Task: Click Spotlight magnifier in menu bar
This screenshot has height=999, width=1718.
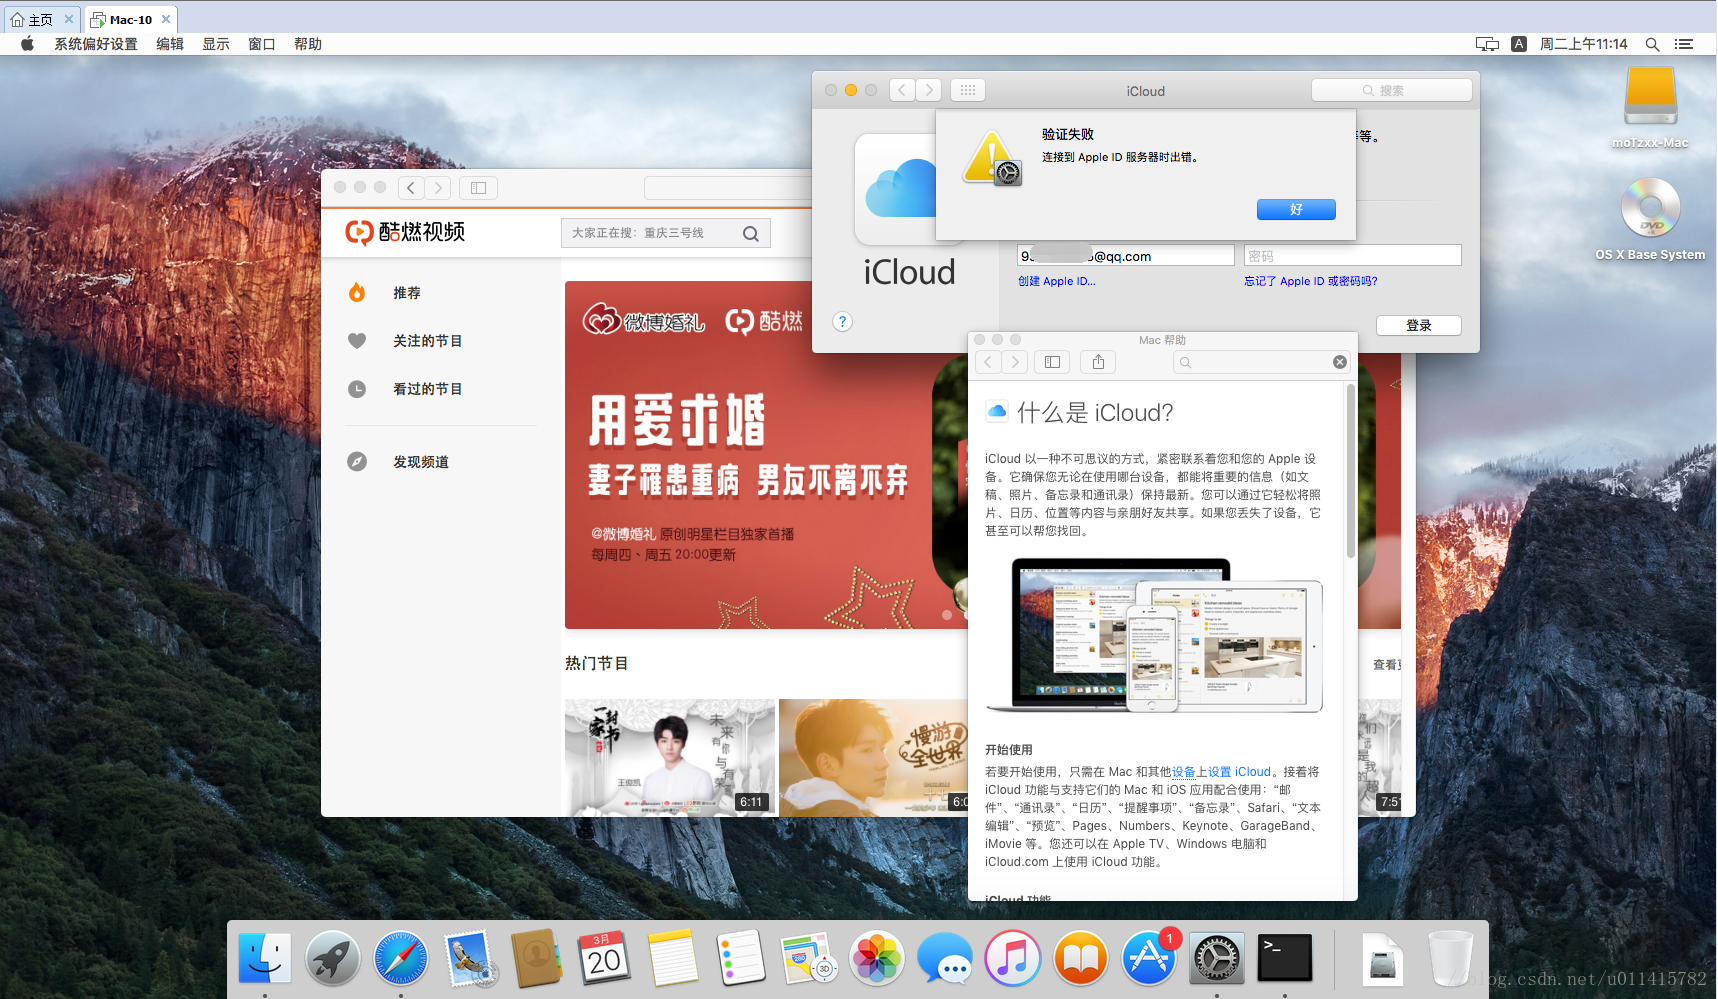Action: pos(1652,44)
